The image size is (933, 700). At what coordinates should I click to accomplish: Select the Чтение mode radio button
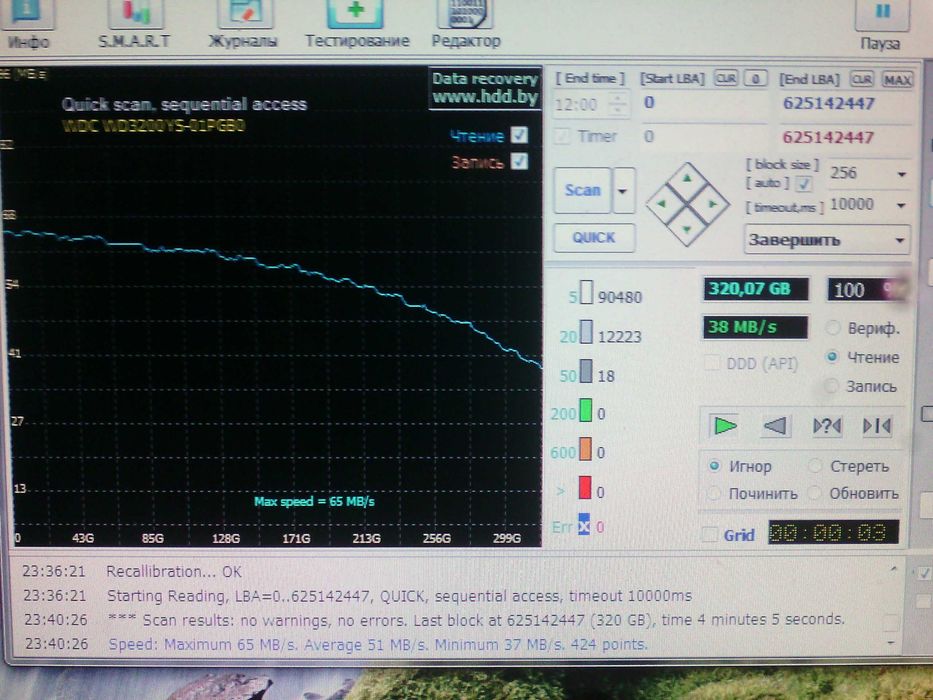tap(832, 357)
